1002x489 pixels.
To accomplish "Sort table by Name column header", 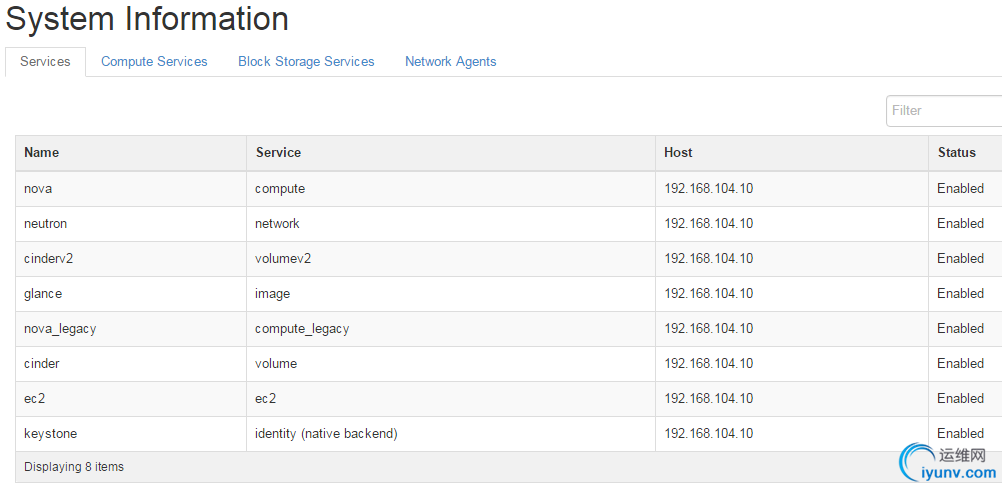I will pyautogui.click(x=42, y=153).
